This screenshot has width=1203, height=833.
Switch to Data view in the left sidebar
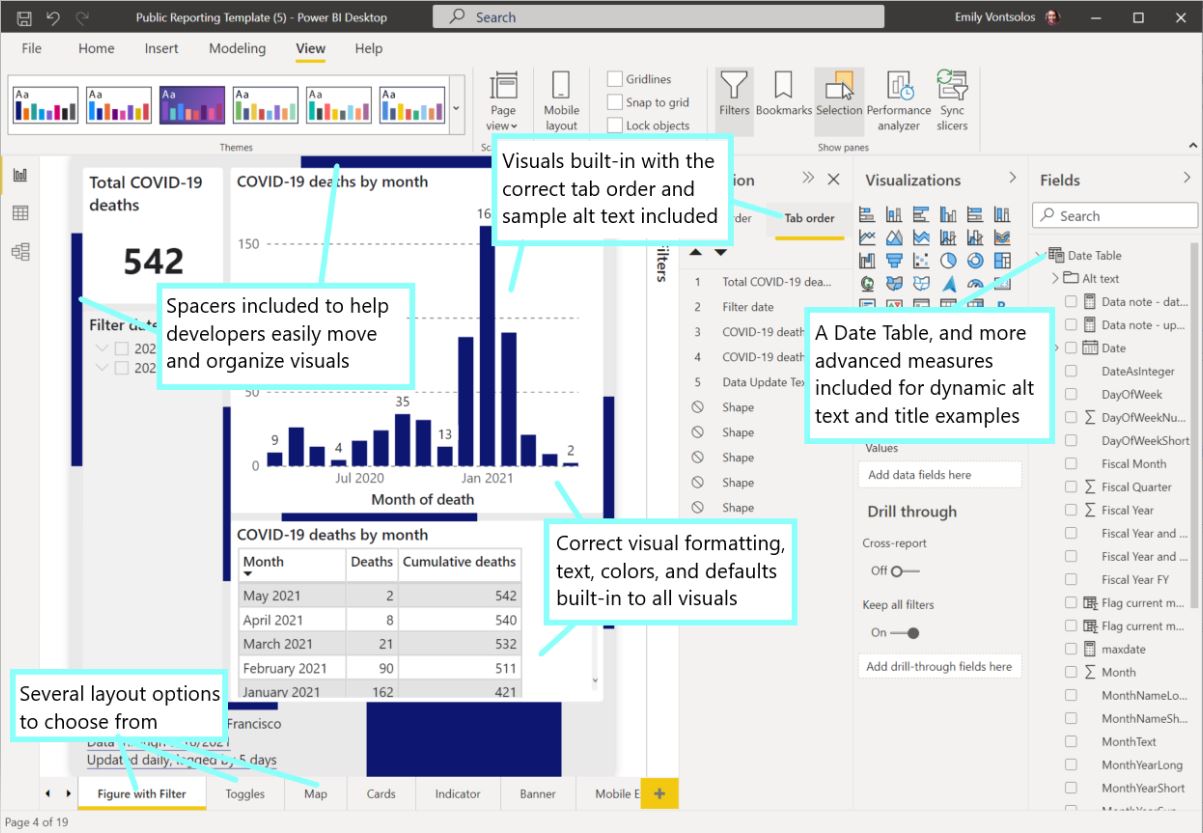click(x=20, y=213)
